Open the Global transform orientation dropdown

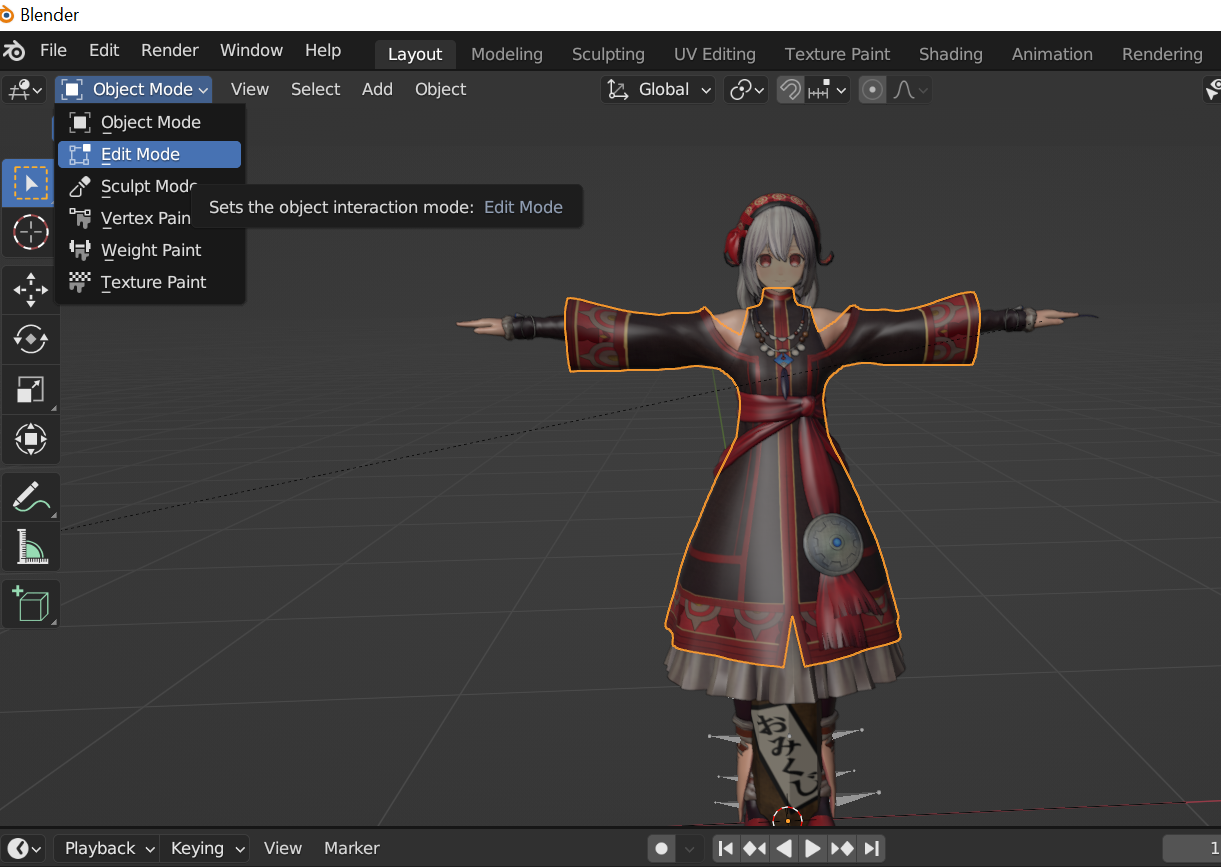tap(658, 90)
